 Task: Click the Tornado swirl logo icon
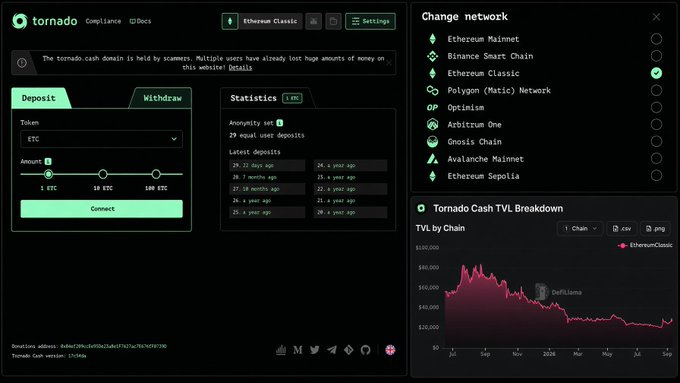20,21
